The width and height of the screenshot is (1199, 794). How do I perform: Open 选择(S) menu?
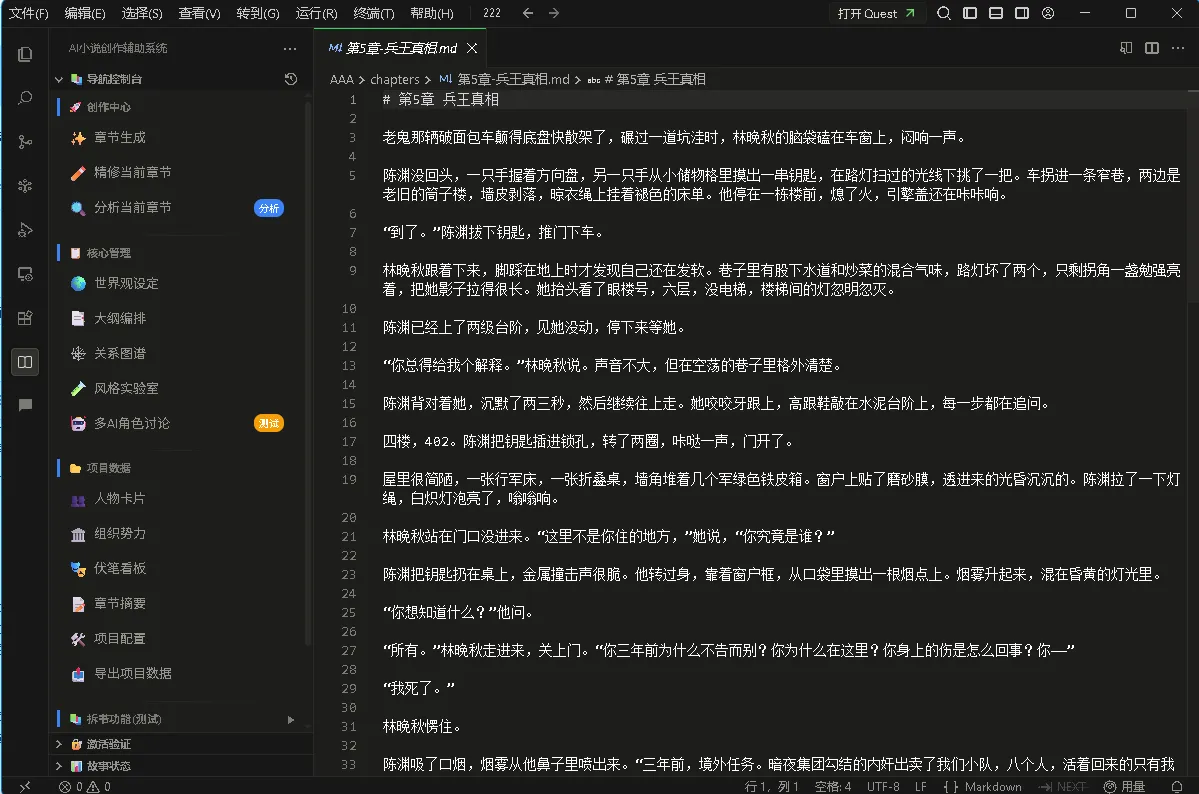coord(142,13)
